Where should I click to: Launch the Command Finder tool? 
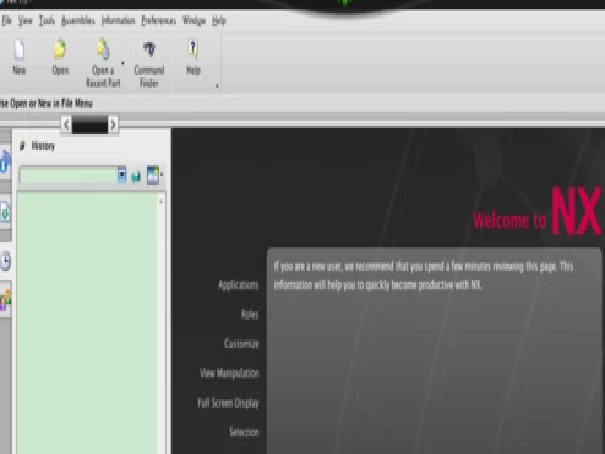(149, 49)
